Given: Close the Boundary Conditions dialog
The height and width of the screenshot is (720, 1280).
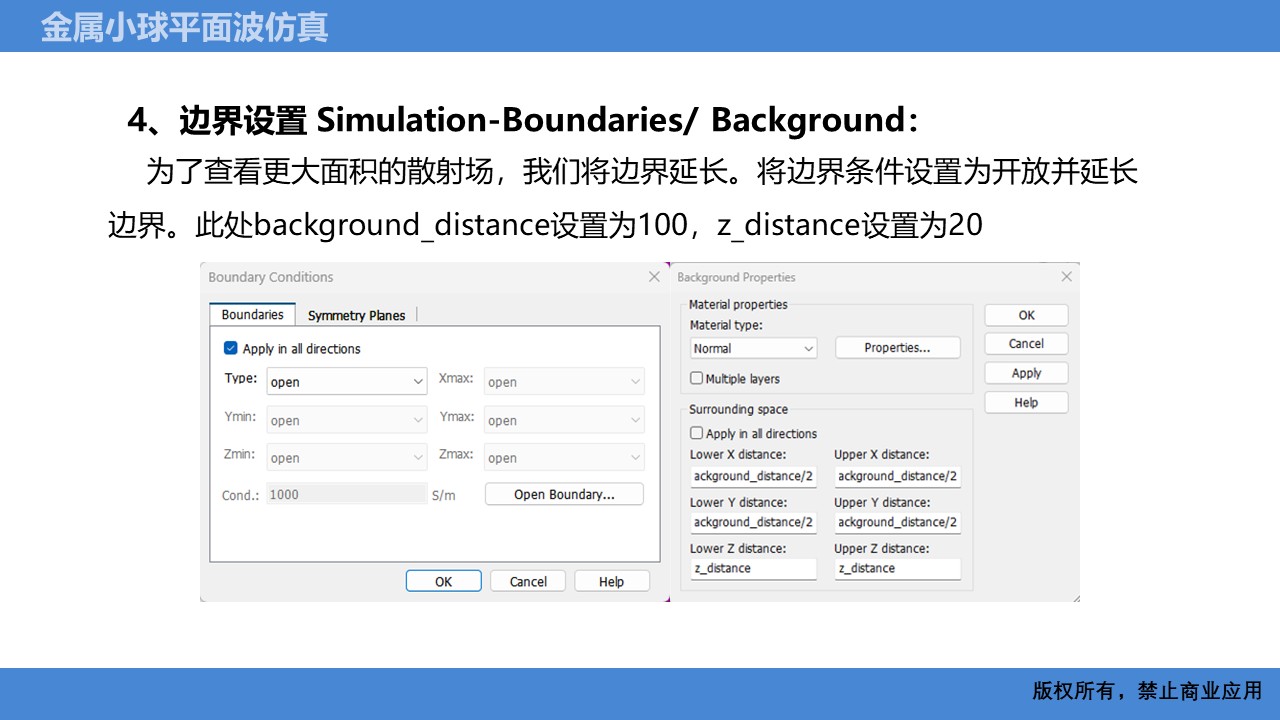Looking at the screenshot, I should click(654, 277).
